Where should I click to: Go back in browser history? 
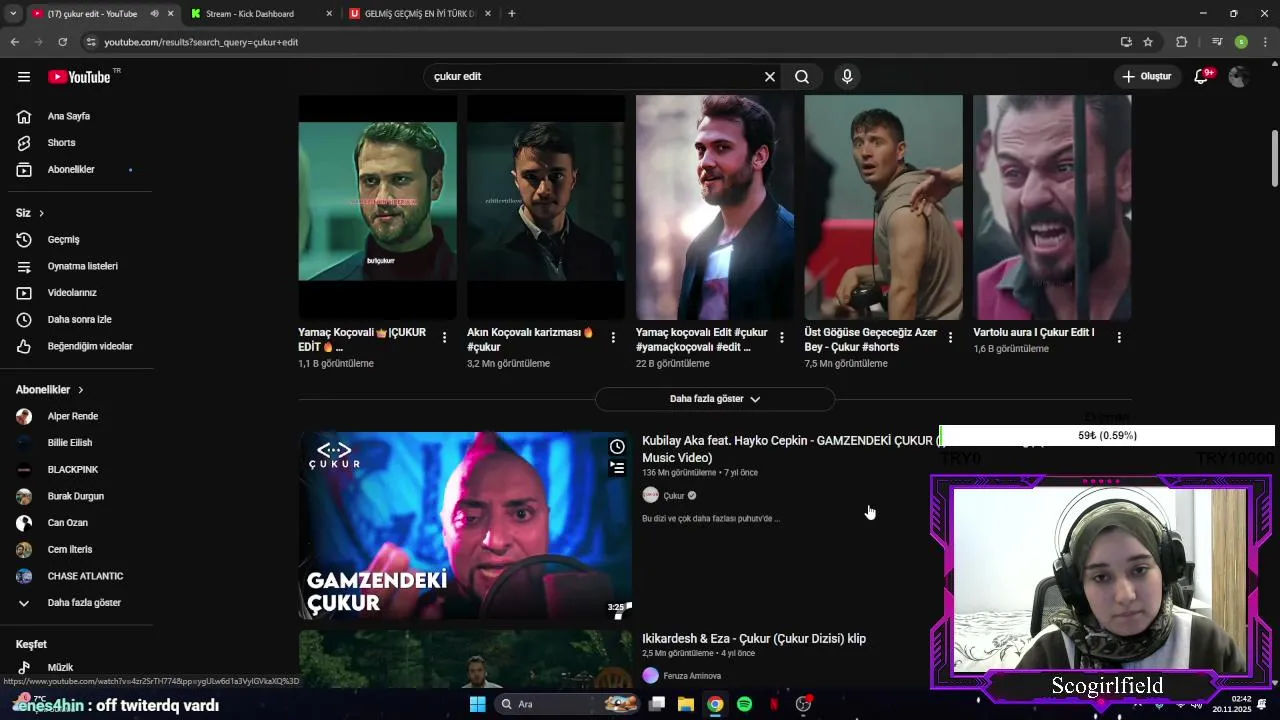click(x=14, y=42)
